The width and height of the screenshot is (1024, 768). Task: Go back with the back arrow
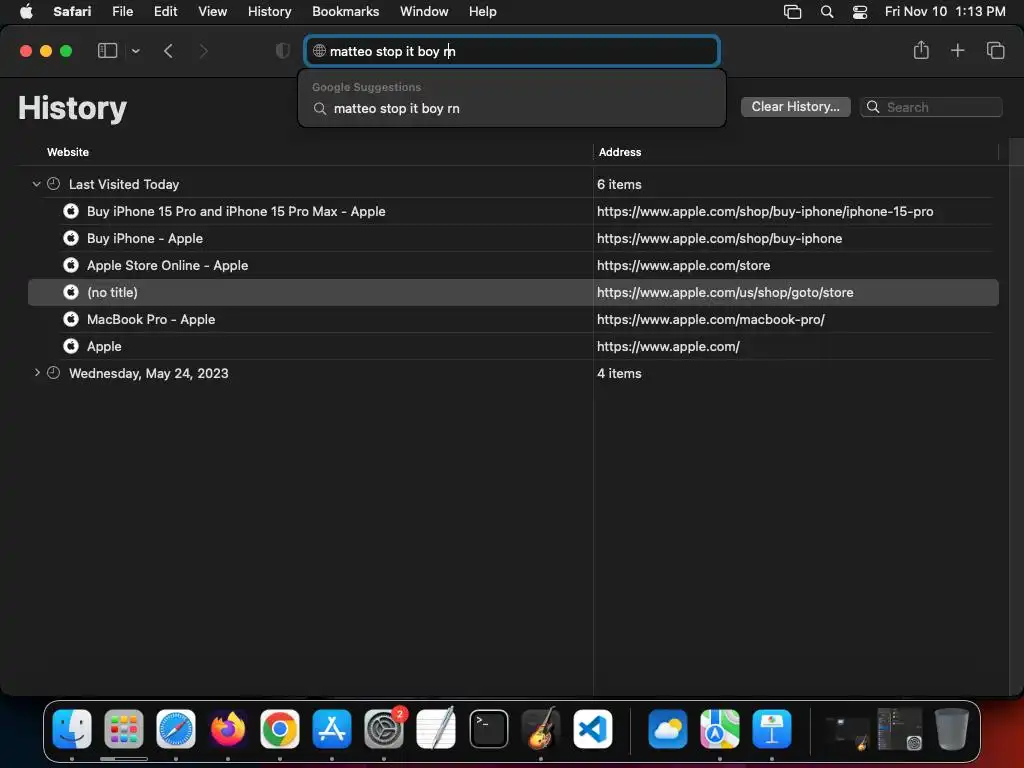tap(168, 51)
